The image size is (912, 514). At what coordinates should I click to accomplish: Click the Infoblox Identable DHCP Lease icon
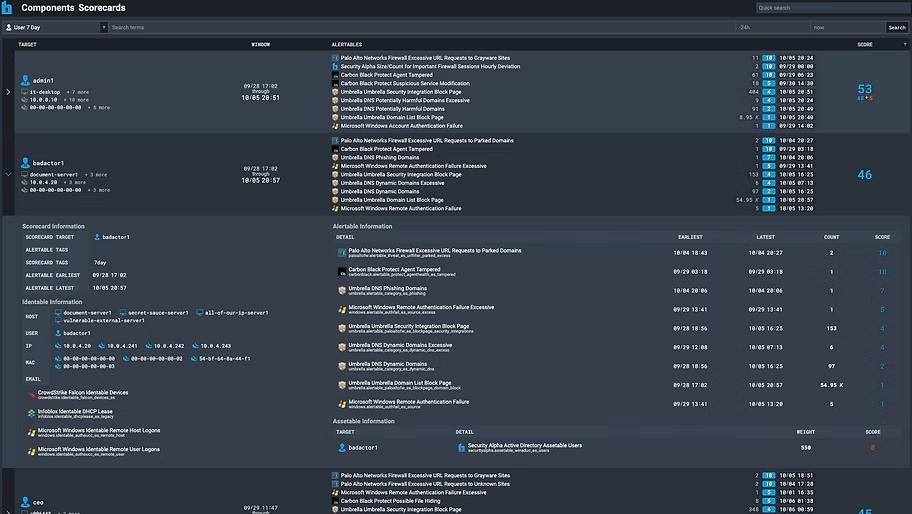[x=31, y=413]
